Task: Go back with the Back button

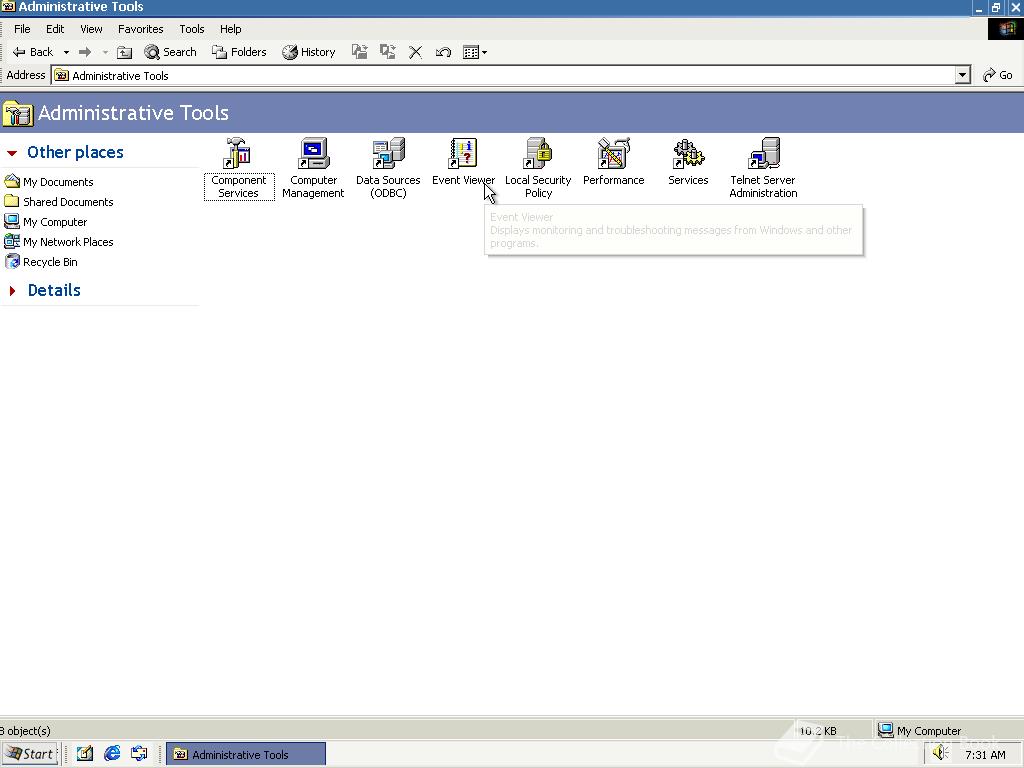Action: point(33,52)
